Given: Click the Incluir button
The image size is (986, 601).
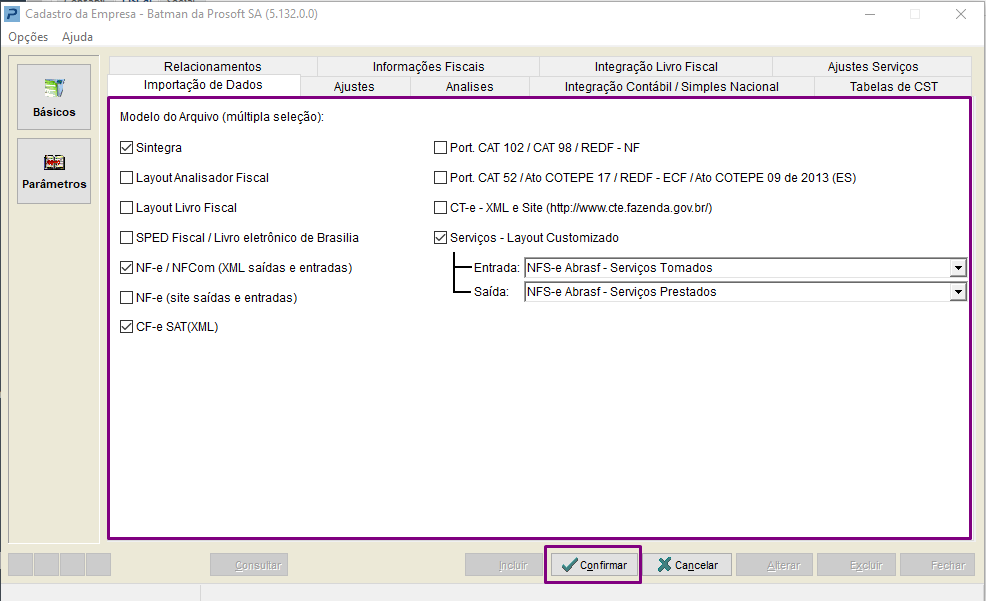Looking at the screenshot, I should (505, 565).
